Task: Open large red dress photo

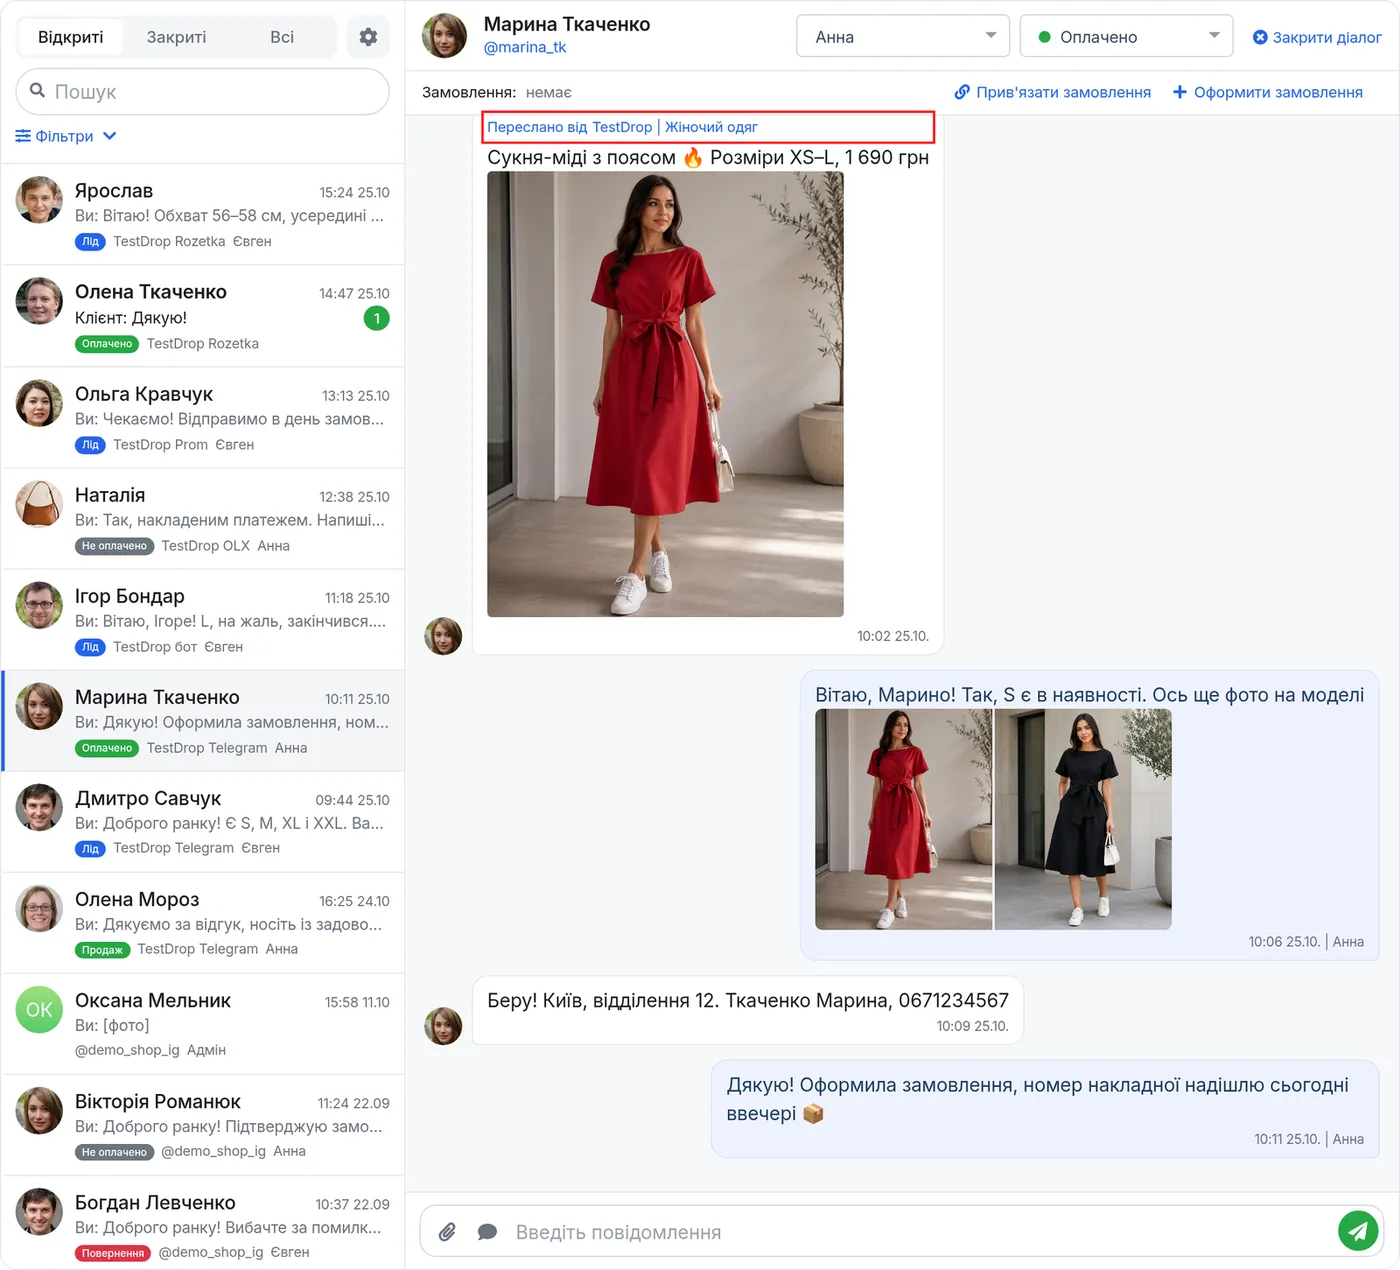Action: tap(665, 394)
